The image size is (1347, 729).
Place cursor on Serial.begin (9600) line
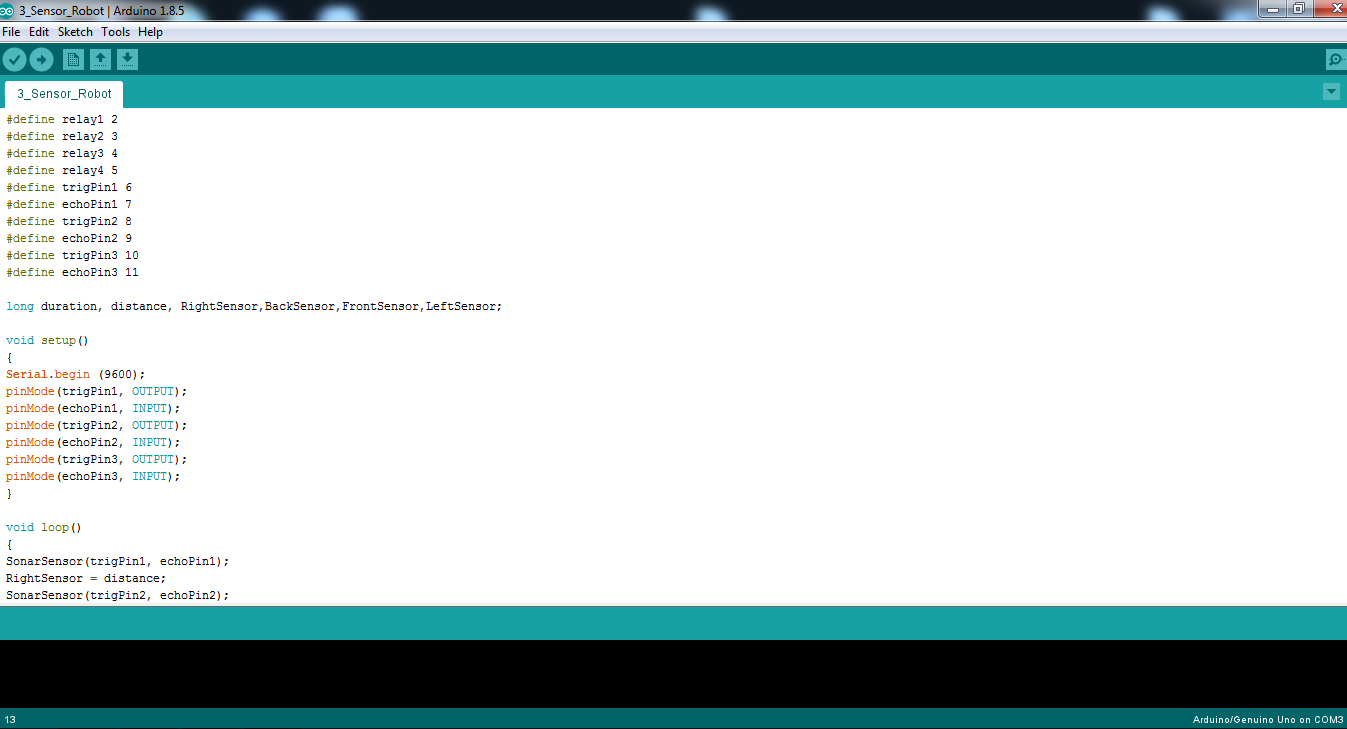tap(76, 374)
